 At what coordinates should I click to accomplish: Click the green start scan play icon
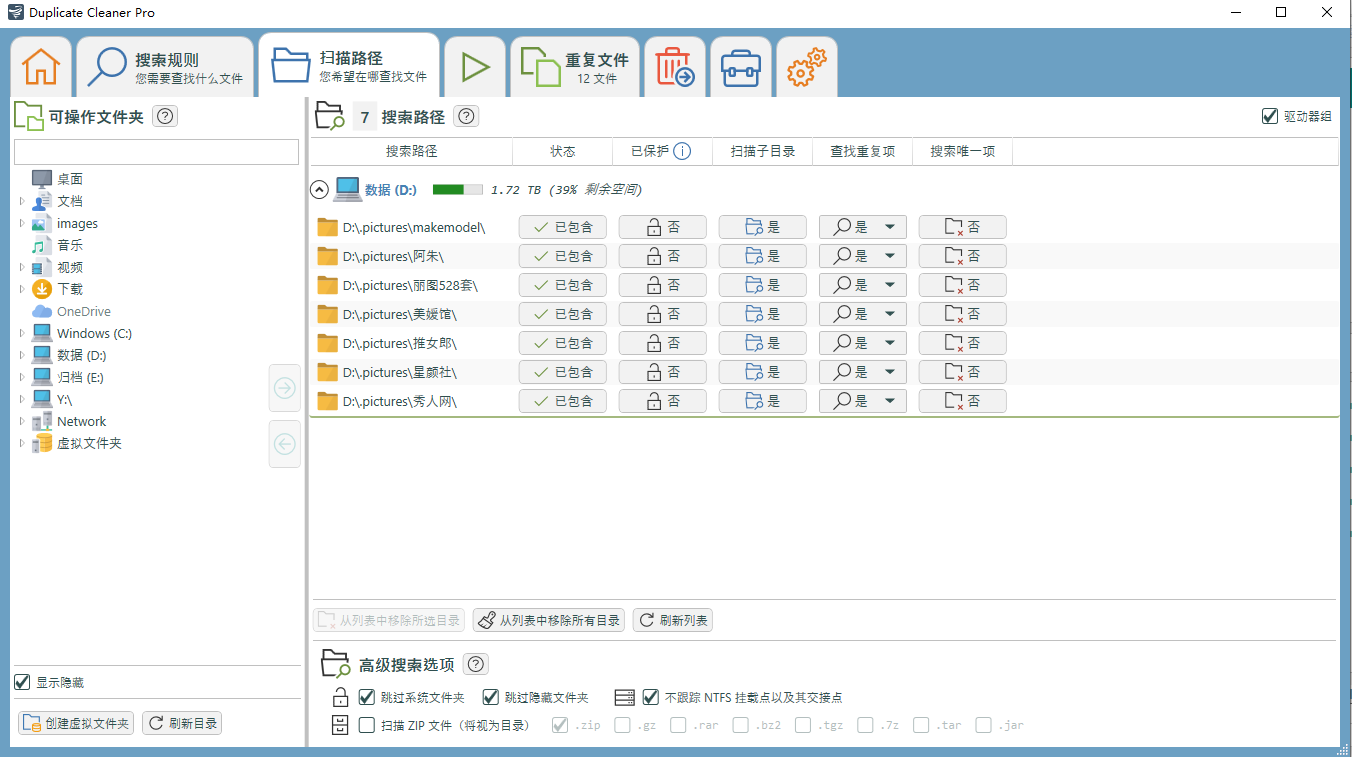point(475,67)
